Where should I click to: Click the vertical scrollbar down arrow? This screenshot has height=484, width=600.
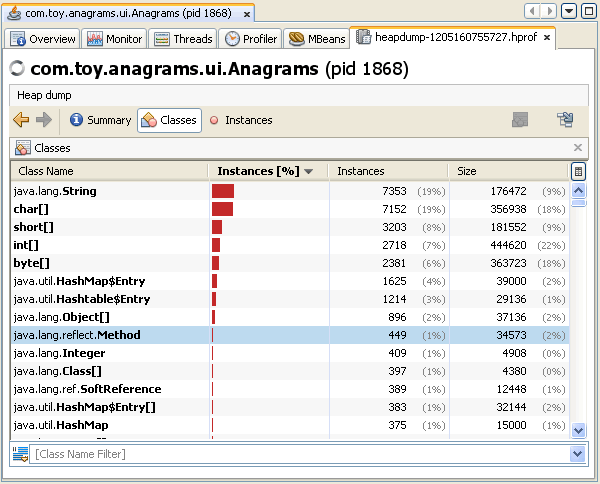point(578,430)
